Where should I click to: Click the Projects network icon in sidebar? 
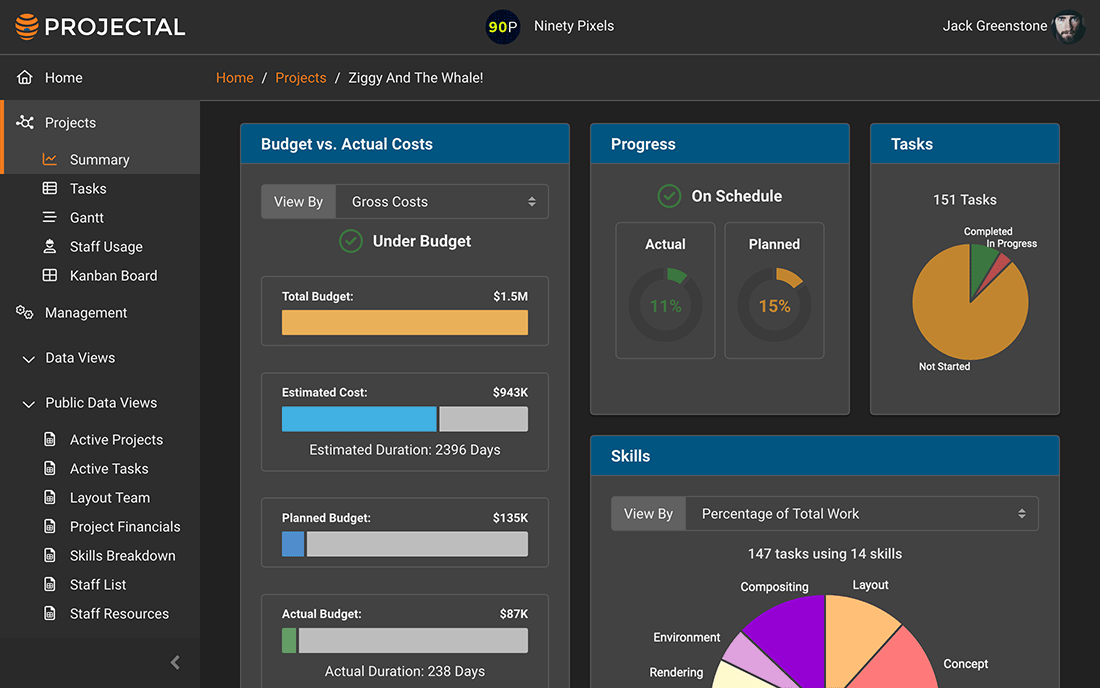[x=25, y=122]
